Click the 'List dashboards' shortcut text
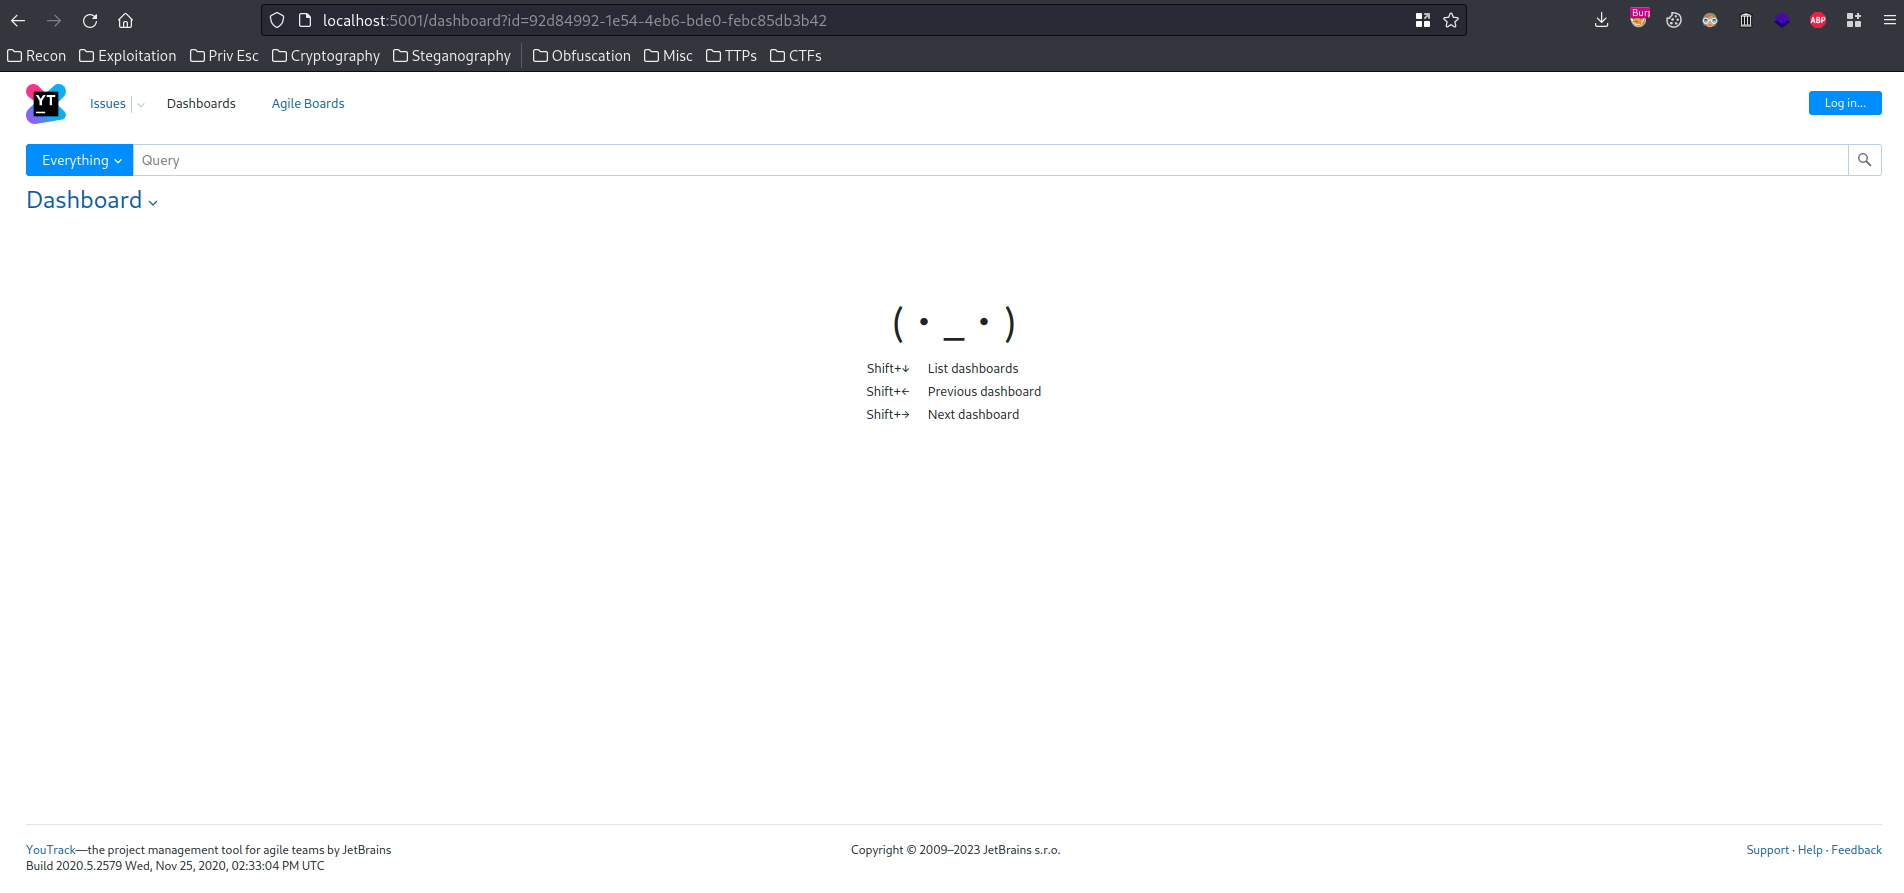 point(973,369)
